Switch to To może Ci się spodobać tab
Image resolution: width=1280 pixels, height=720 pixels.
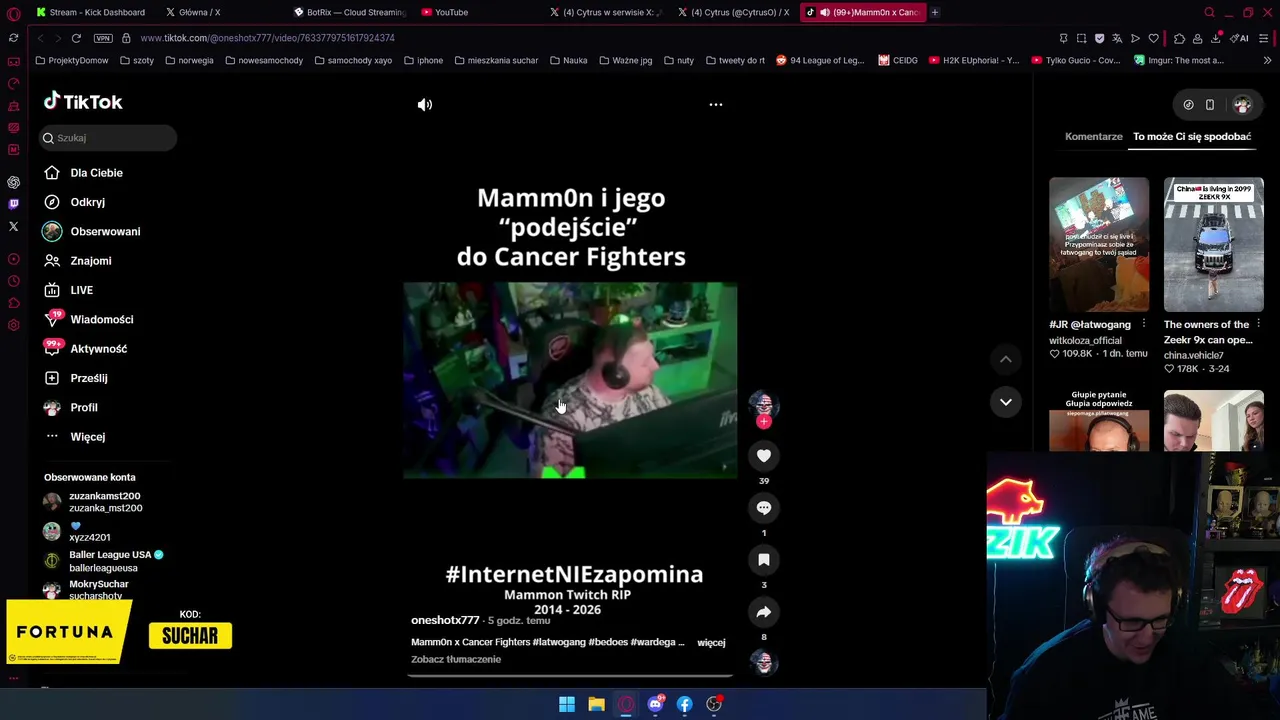[1192, 136]
